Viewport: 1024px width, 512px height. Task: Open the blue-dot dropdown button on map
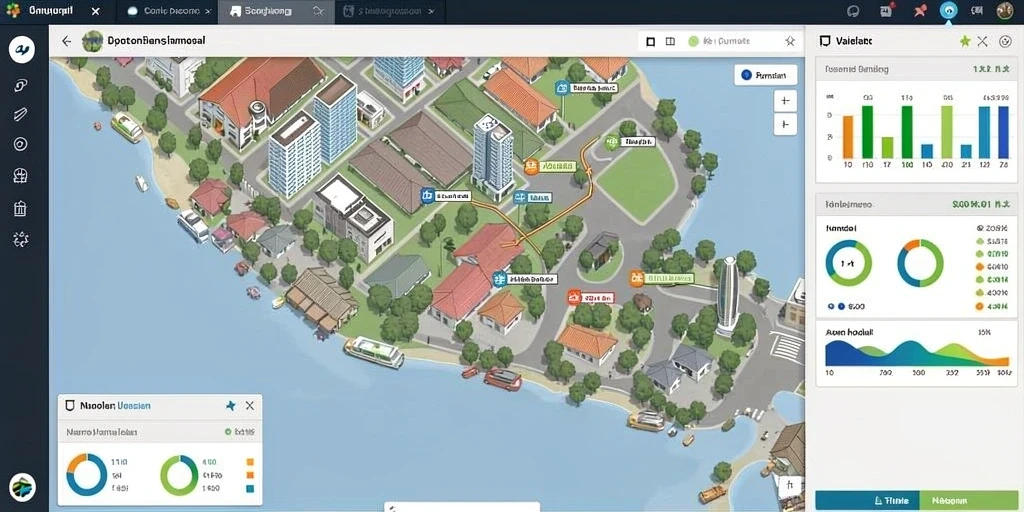click(x=765, y=76)
